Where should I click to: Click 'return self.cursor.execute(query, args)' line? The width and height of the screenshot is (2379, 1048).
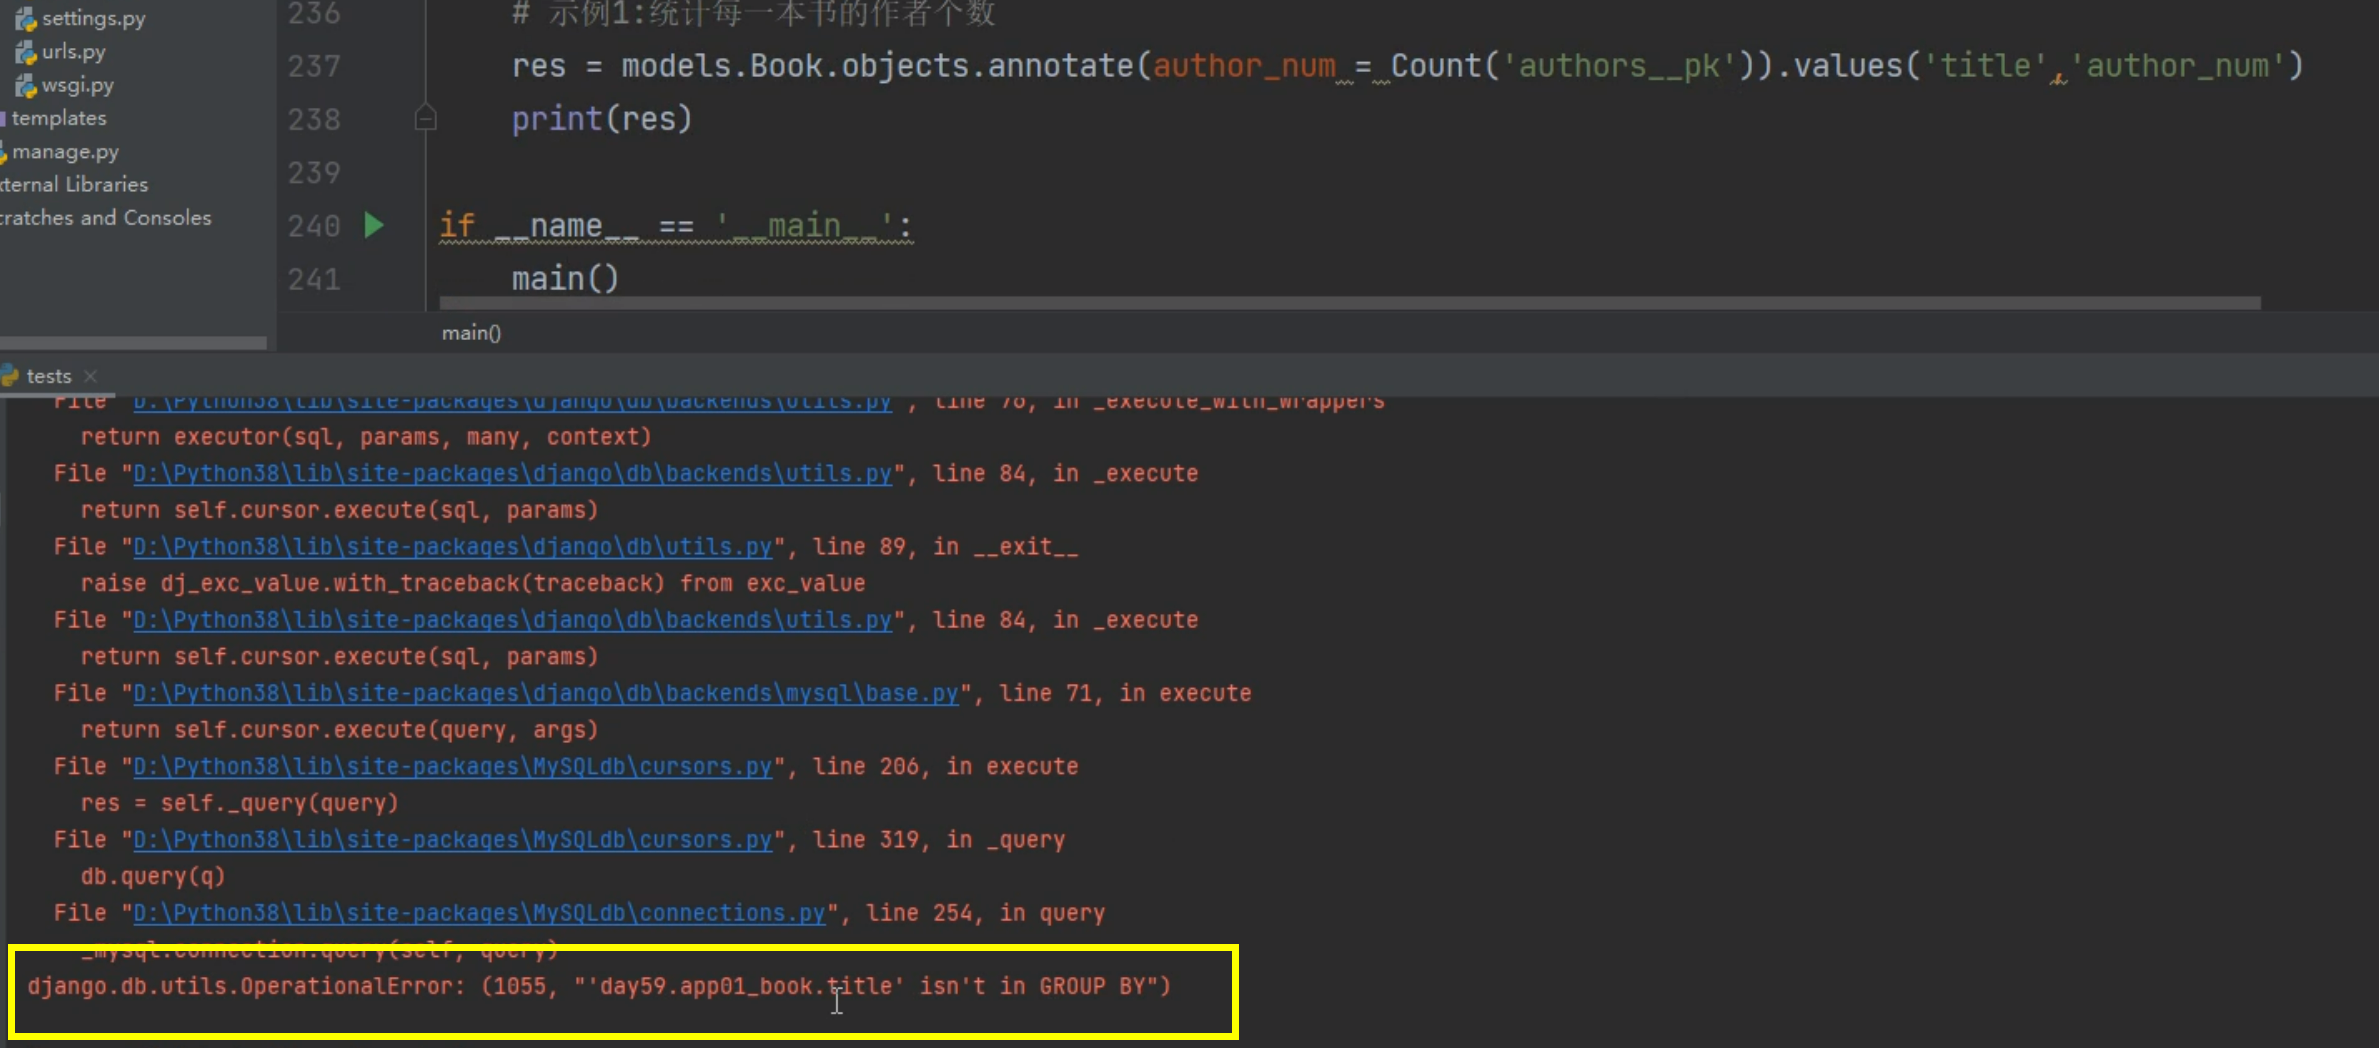click(339, 730)
